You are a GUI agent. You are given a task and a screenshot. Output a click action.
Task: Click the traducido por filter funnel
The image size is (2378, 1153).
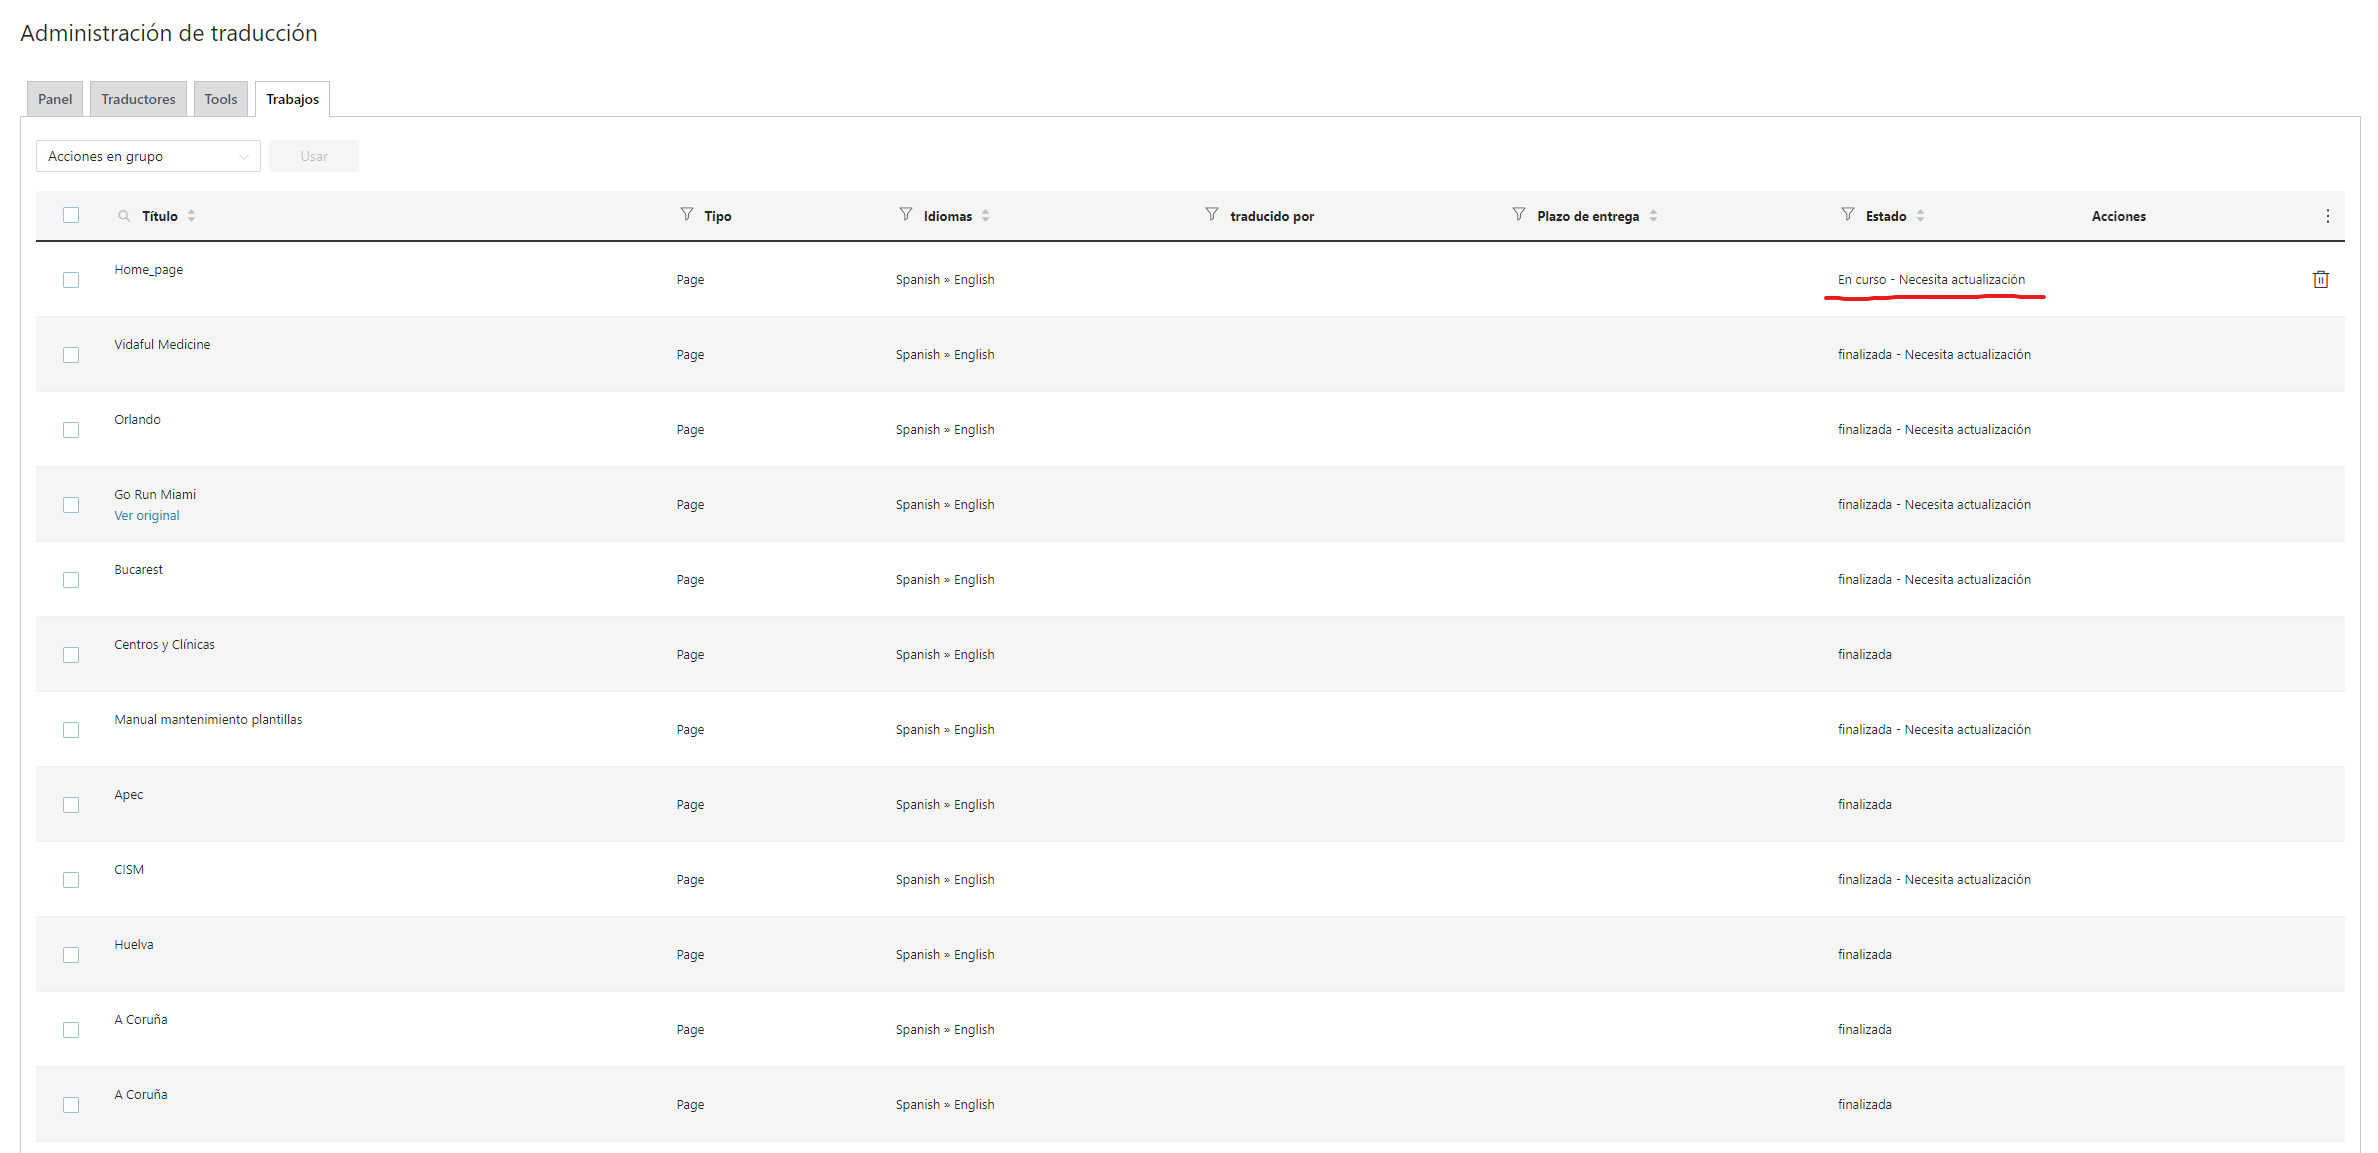tap(1211, 215)
